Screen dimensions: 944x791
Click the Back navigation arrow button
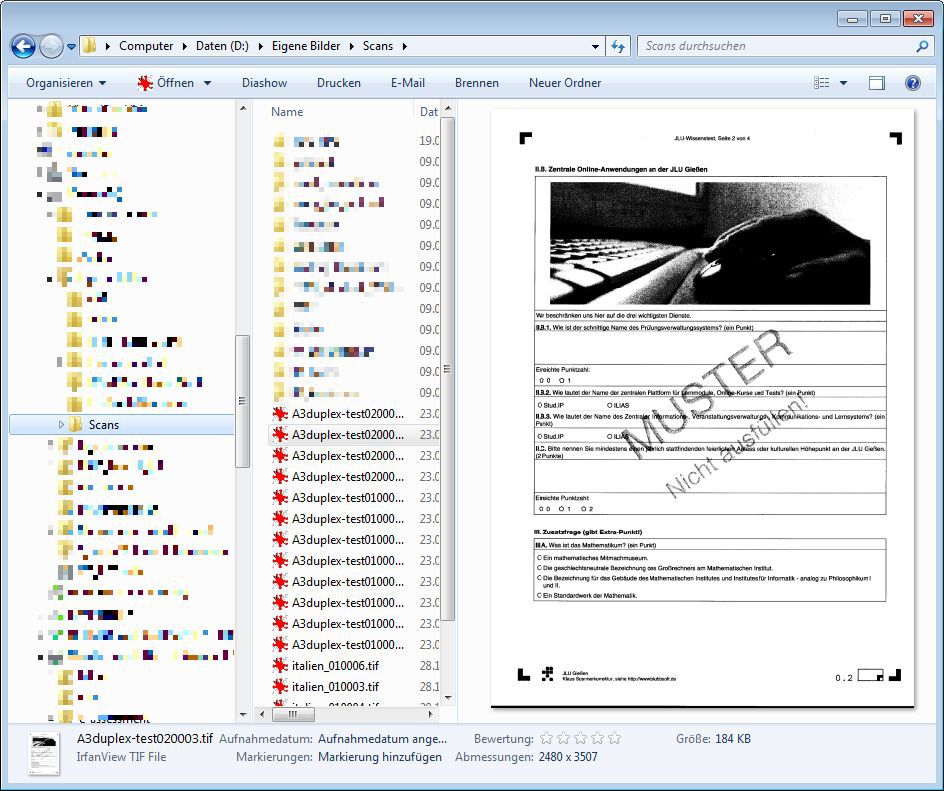click(x=23, y=46)
